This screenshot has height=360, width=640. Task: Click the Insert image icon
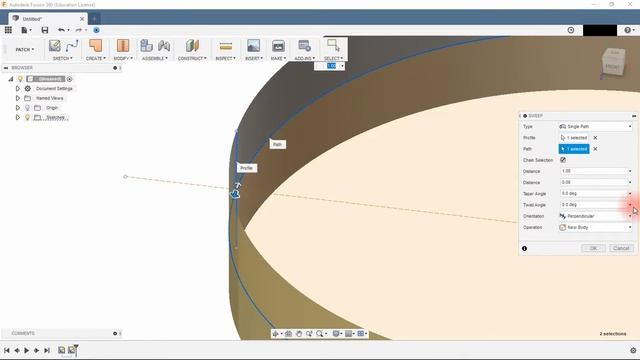253,46
